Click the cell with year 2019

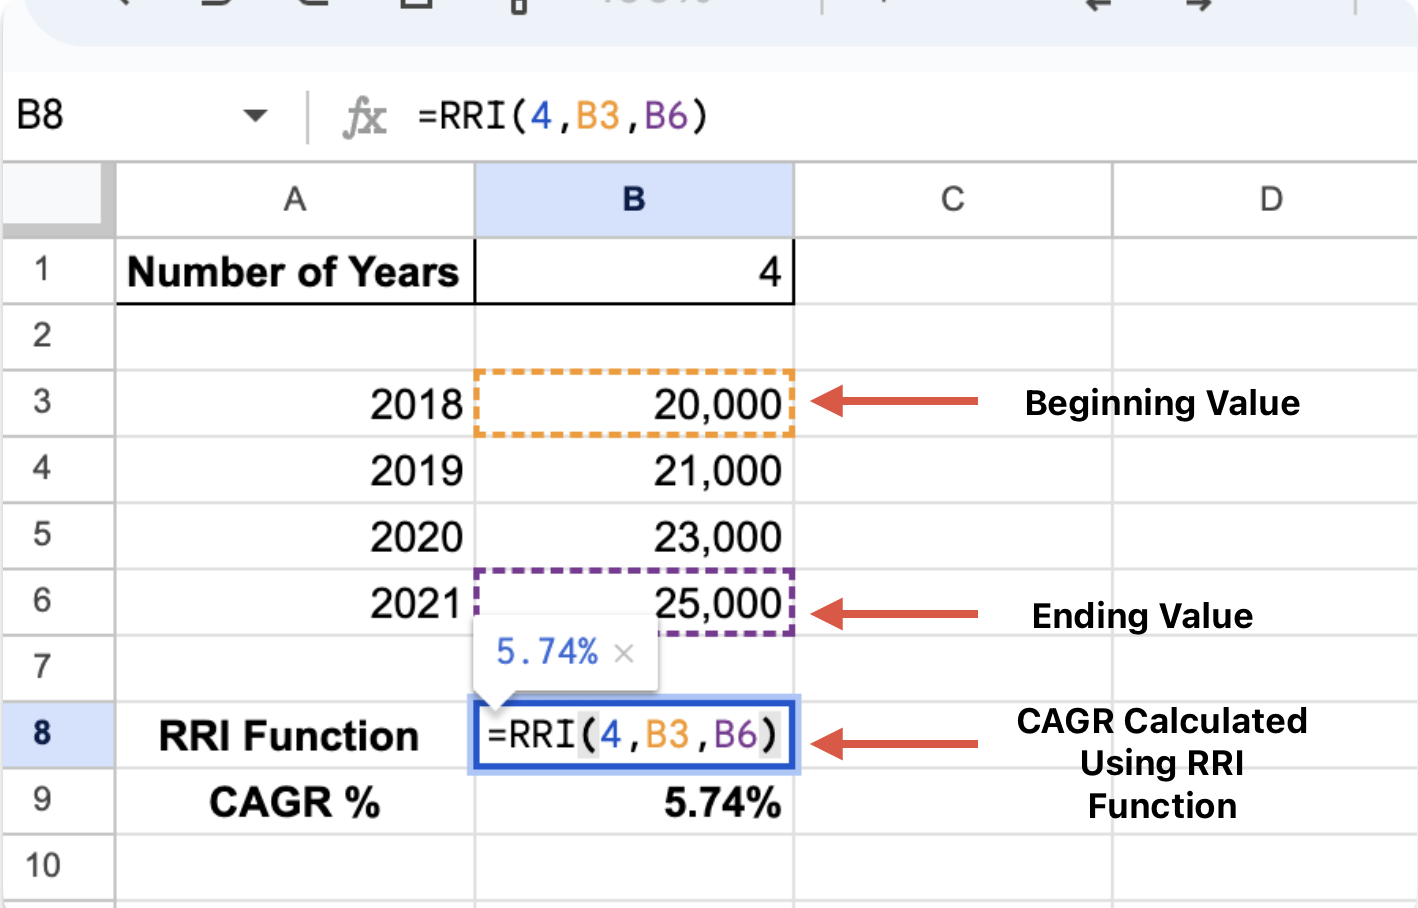pyautogui.click(x=294, y=470)
